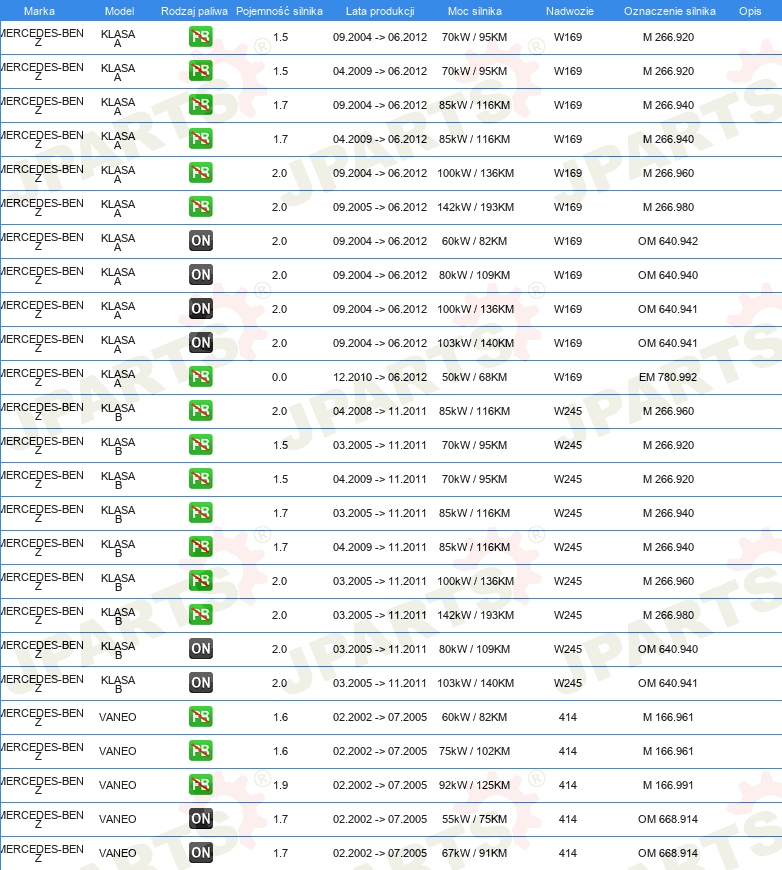Select the 09.2005 -> 06.2012 production dates

point(380,208)
